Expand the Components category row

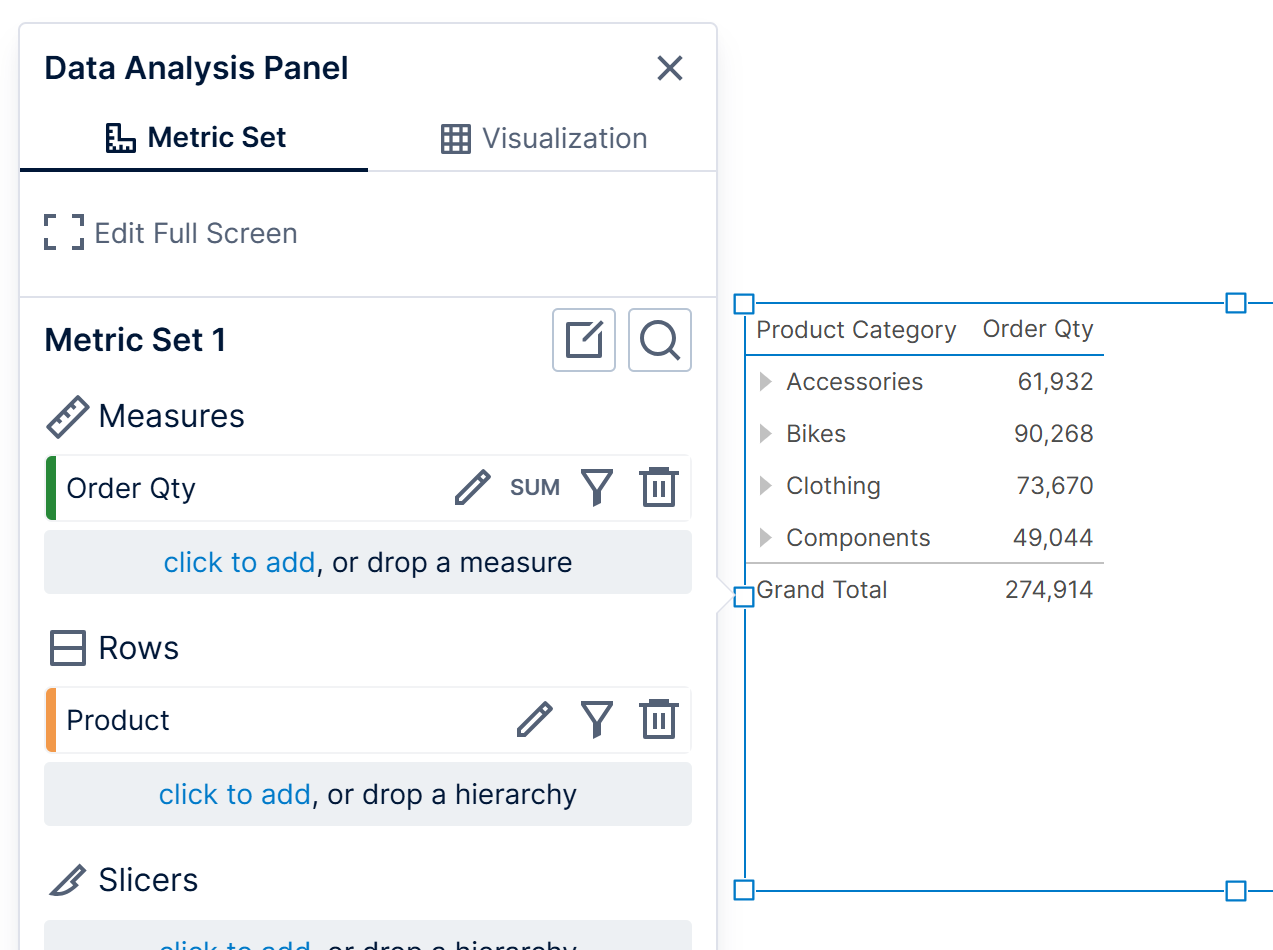[766, 537]
